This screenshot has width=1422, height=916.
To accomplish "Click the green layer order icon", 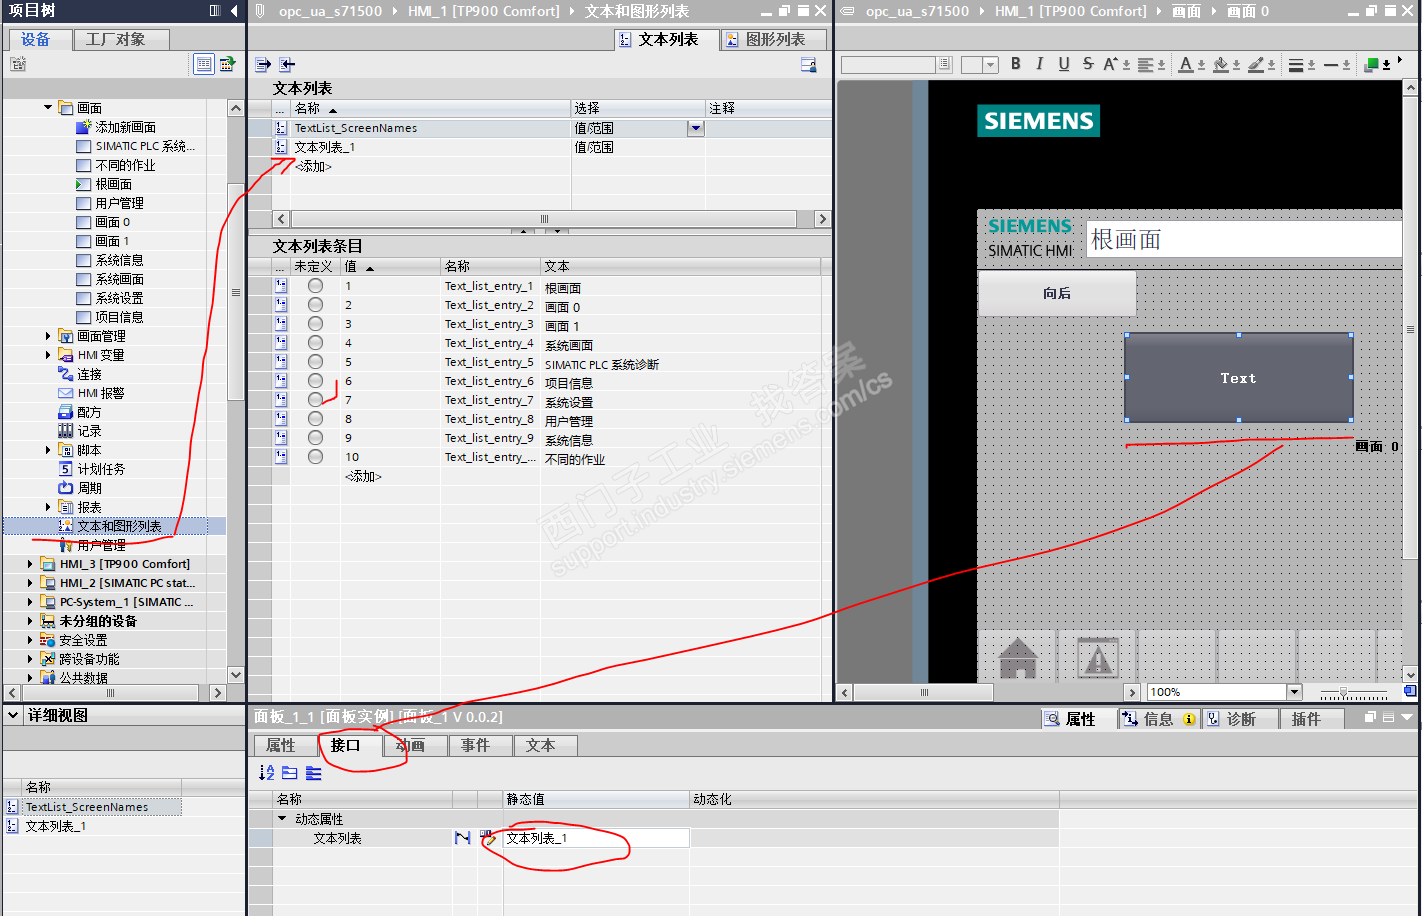I will coord(1373,64).
